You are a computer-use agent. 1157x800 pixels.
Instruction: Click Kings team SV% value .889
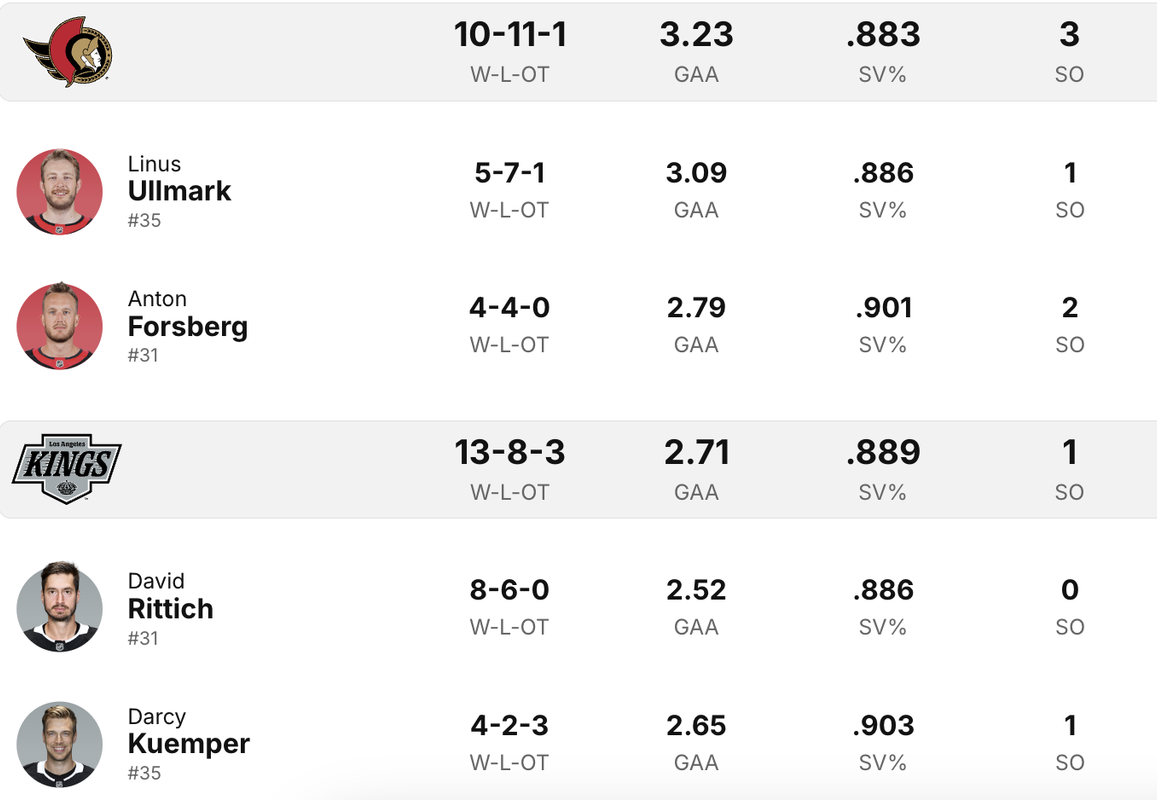(883, 452)
